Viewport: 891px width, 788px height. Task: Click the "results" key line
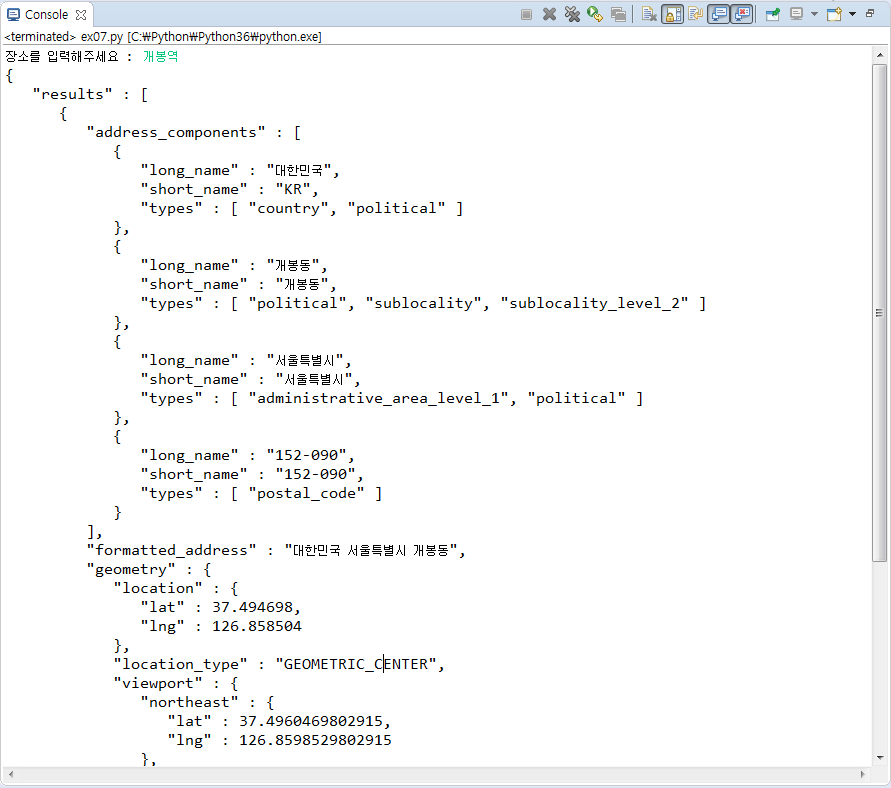coord(90,94)
